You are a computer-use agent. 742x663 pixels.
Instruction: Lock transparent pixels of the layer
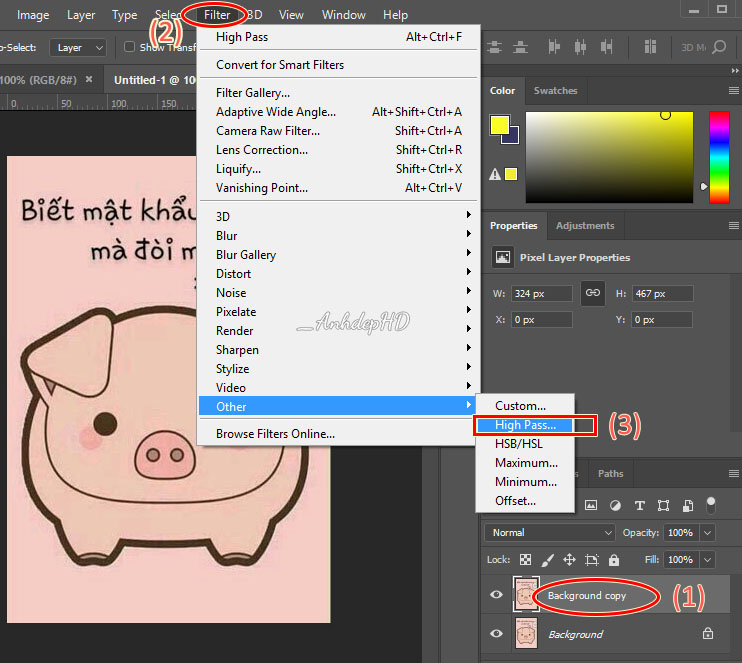click(525, 560)
